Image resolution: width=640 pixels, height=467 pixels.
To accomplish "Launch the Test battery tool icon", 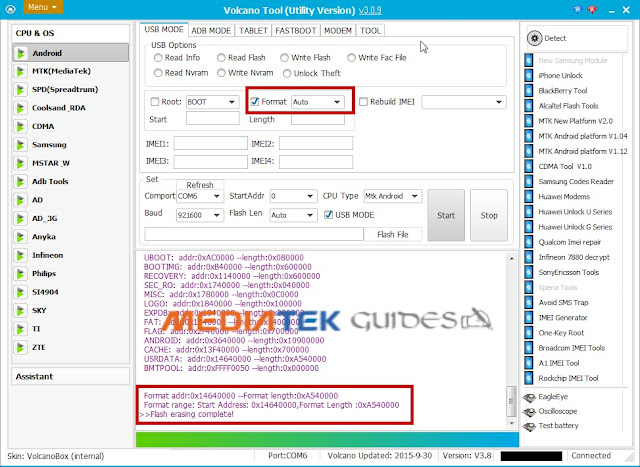I will [x=529, y=426].
